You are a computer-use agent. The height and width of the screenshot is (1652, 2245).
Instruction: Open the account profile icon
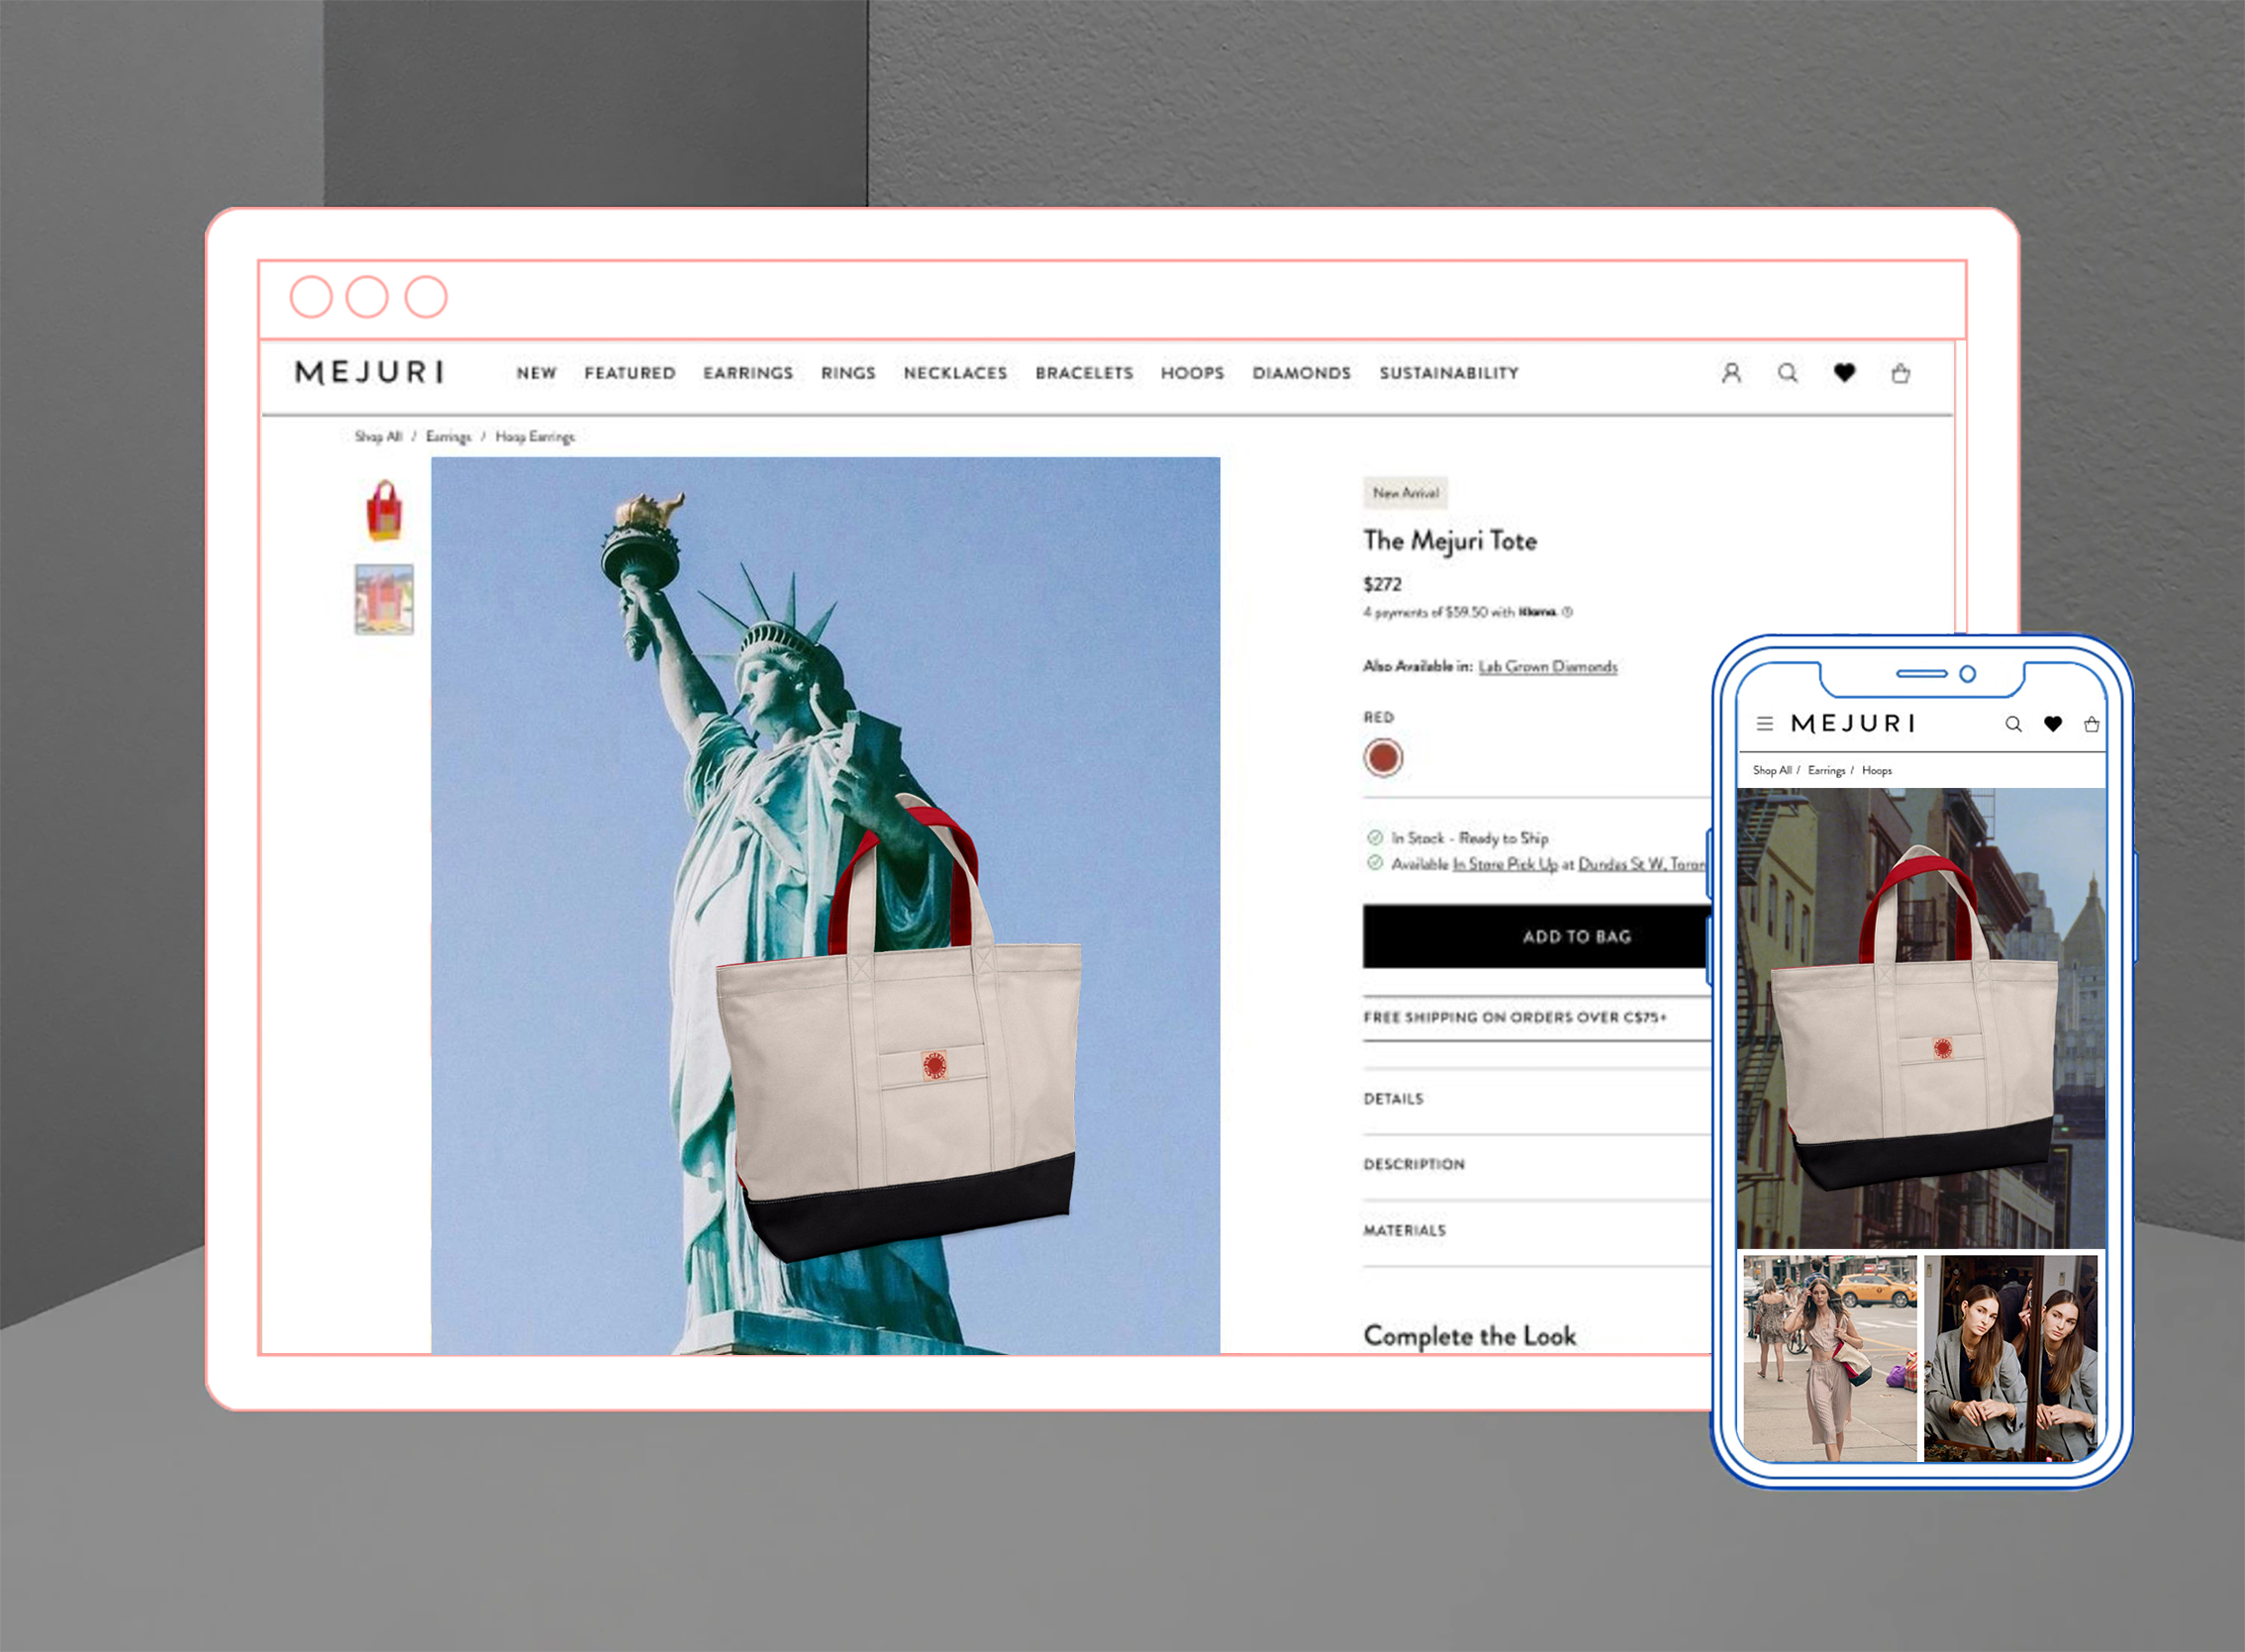[x=1731, y=373]
